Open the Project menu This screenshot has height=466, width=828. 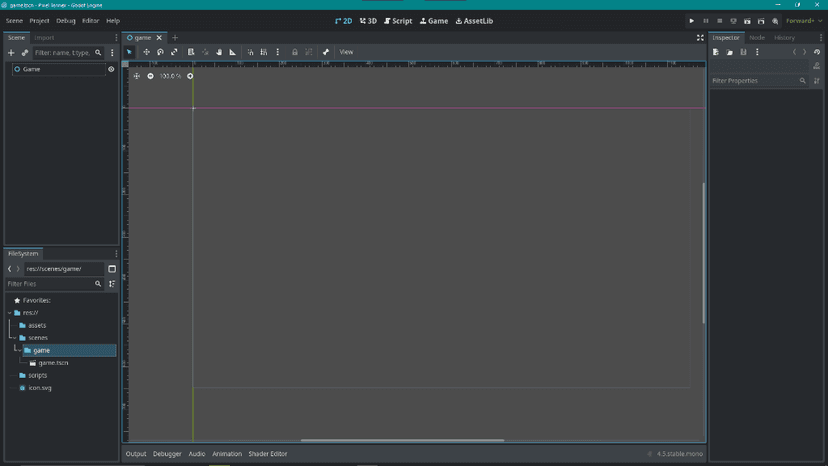pyautogui.click(x=39, y=21)
